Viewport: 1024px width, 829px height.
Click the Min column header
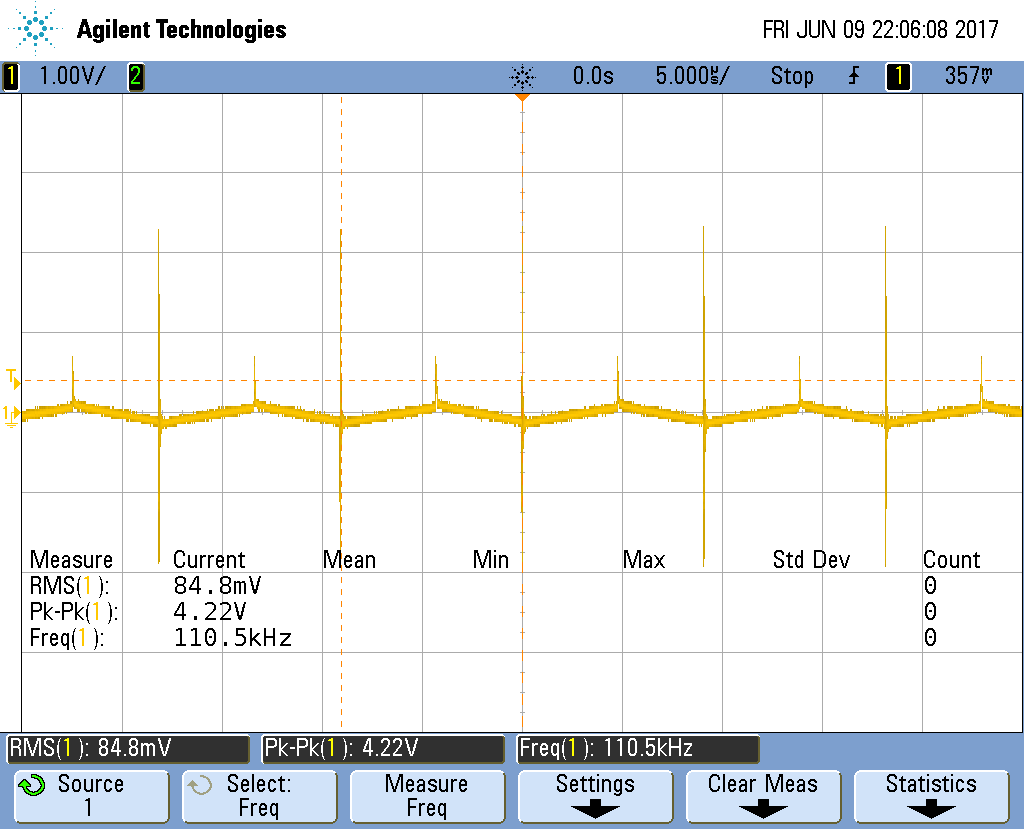[490, 560]
